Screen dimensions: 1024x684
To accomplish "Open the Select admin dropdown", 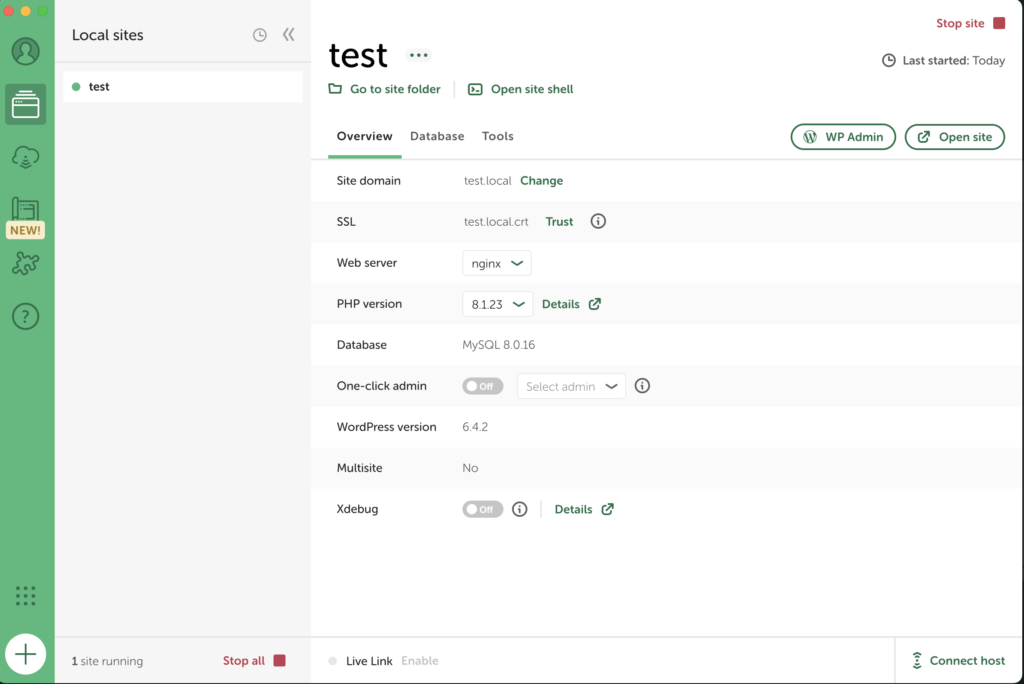I will pos(571,386).
